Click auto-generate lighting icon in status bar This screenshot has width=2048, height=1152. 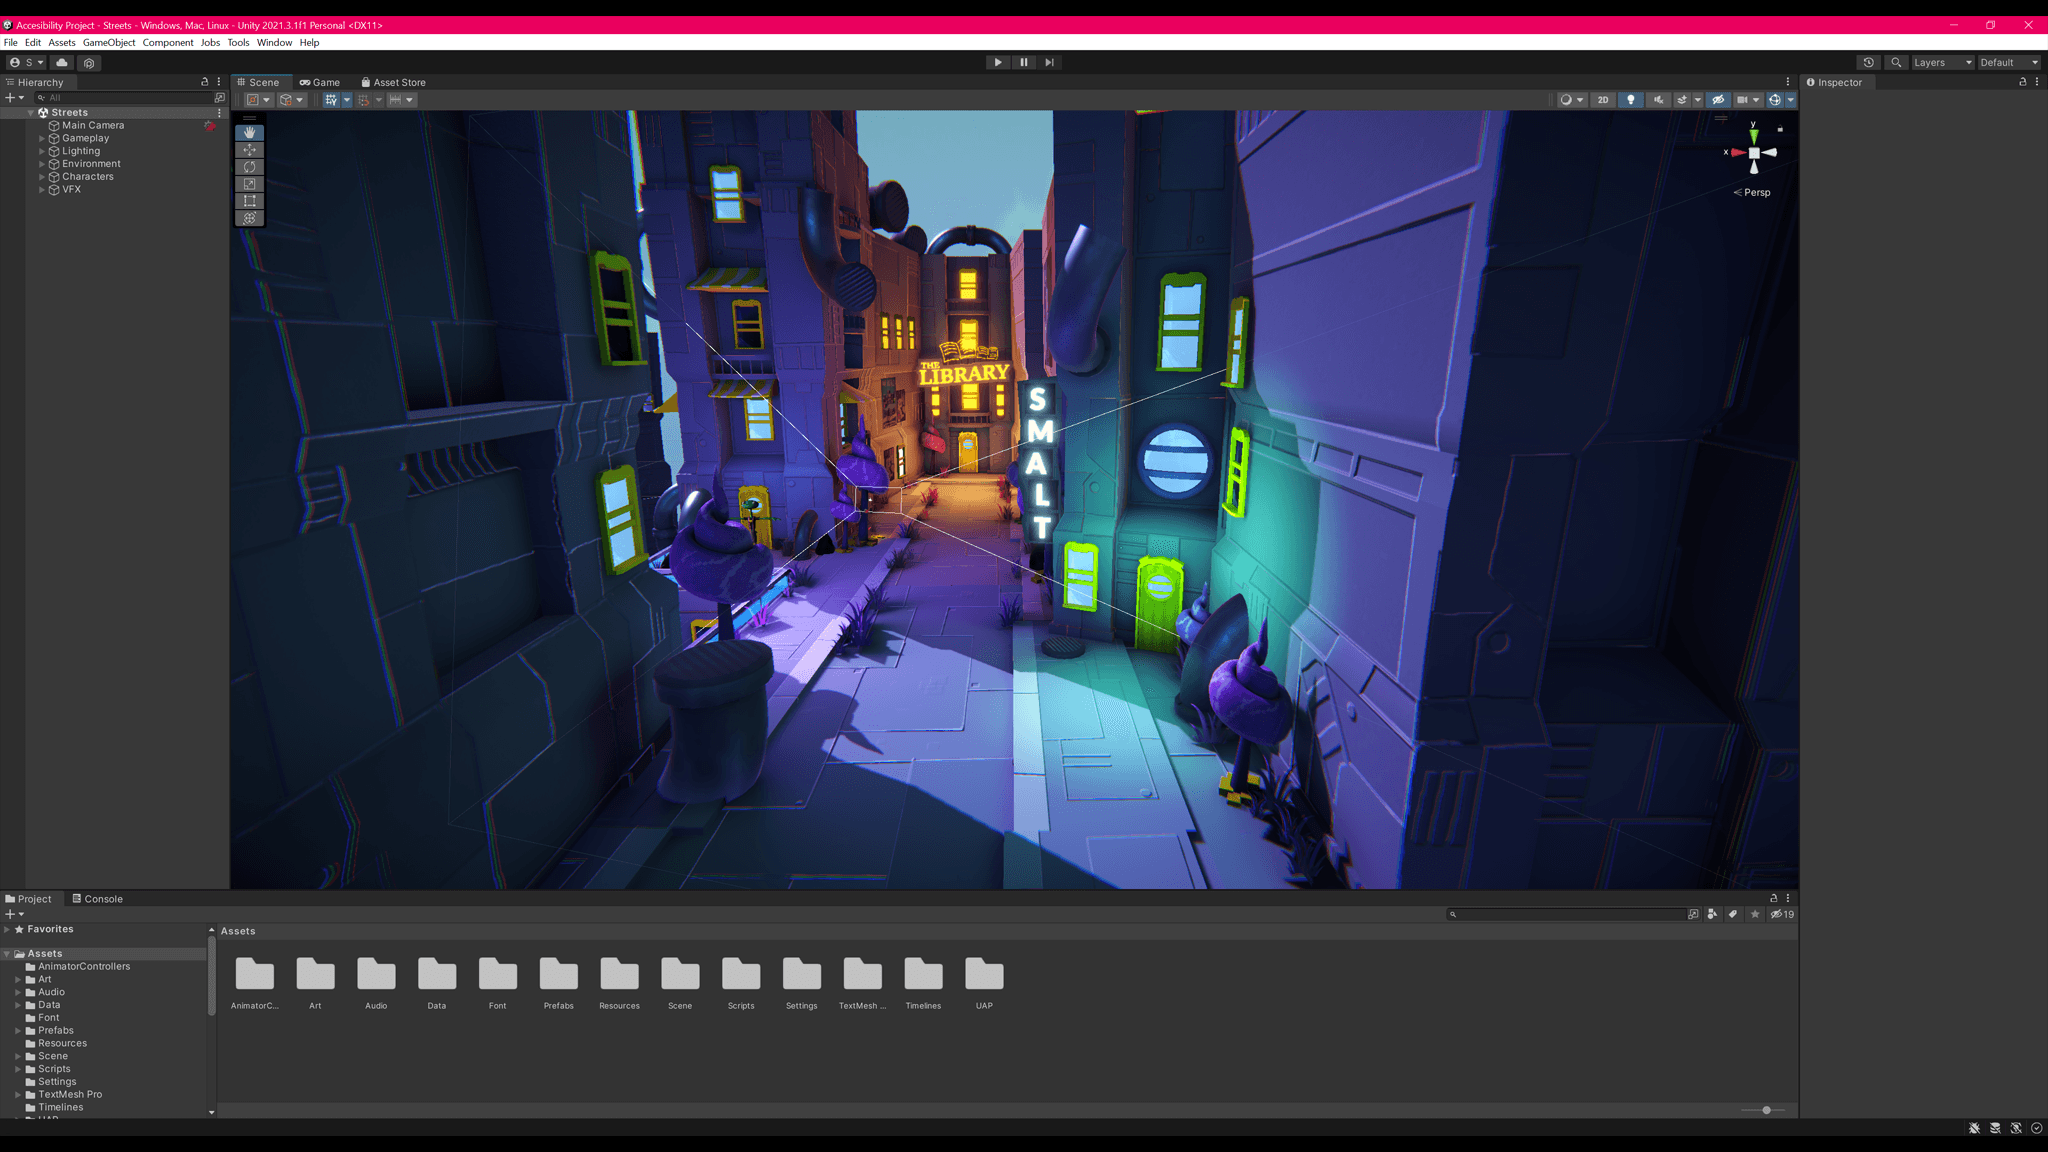2016,1128
